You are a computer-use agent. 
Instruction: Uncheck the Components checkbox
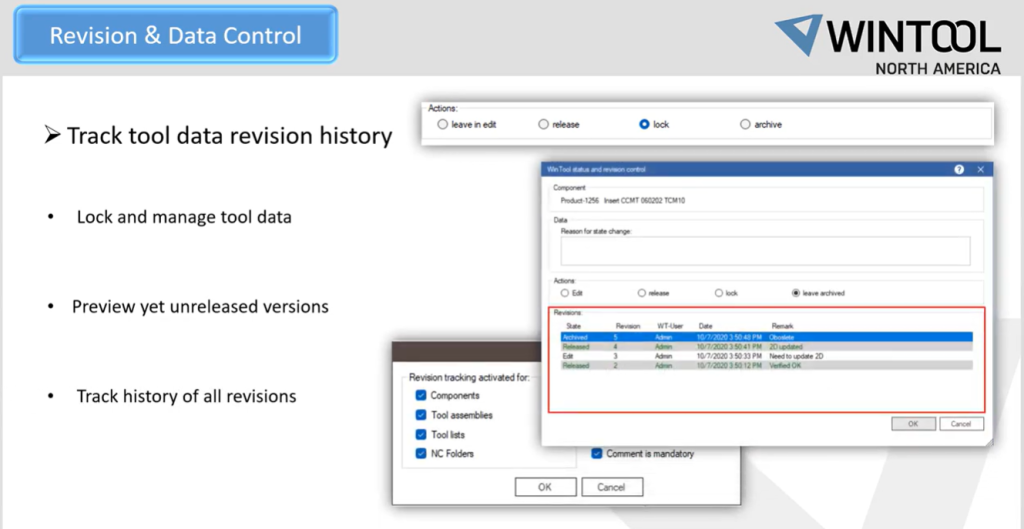tap(420, 396)
